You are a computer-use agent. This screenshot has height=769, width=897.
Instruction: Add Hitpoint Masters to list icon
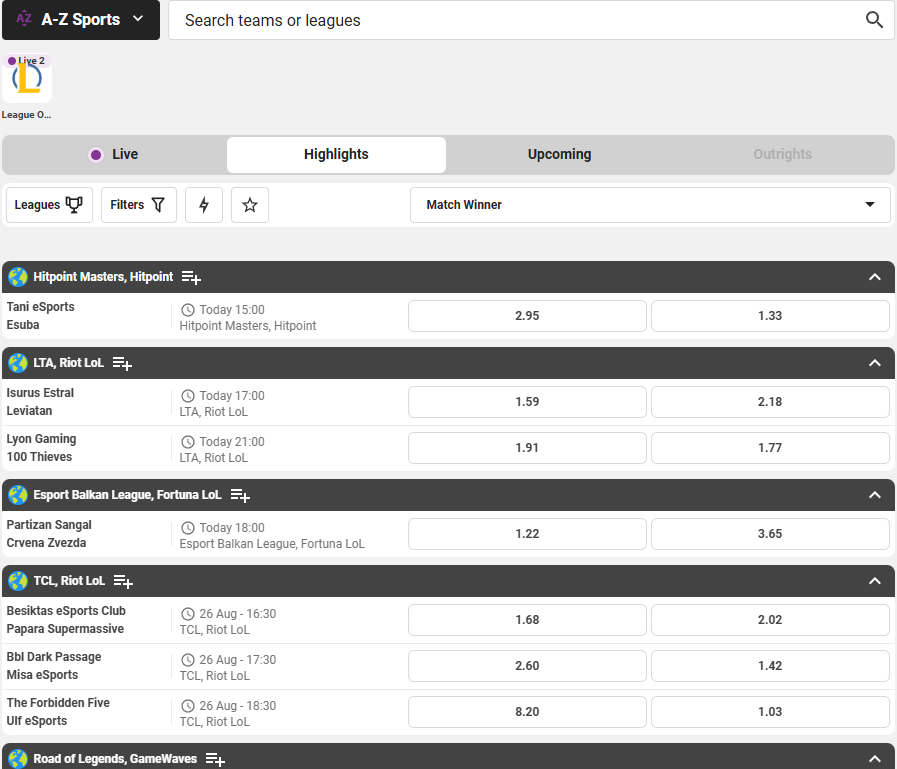(191, 278)
